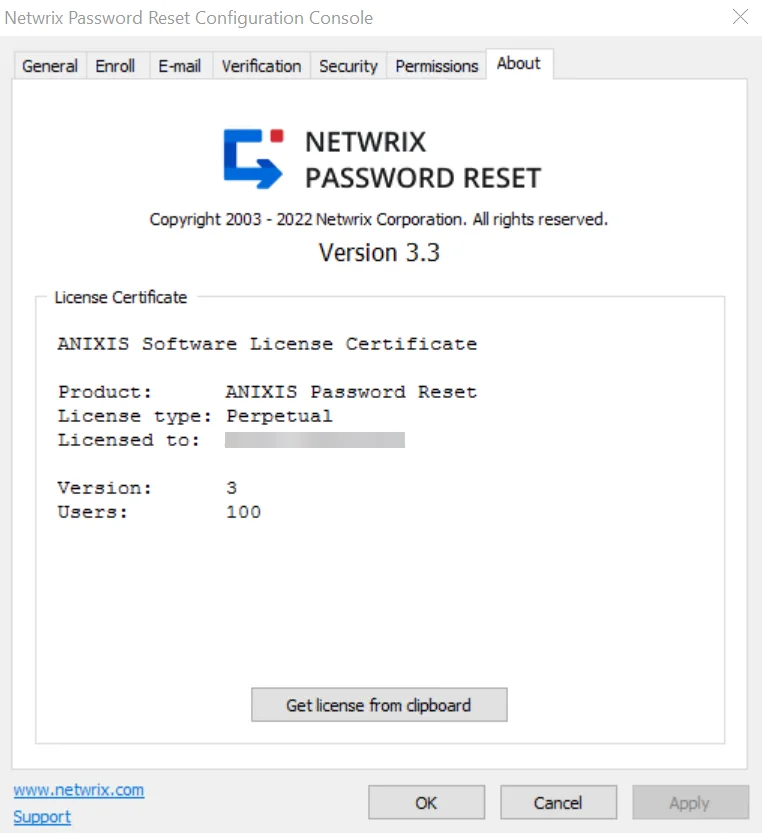
Task: Click the certificate Version value '3'
Action: click(232, 488)
